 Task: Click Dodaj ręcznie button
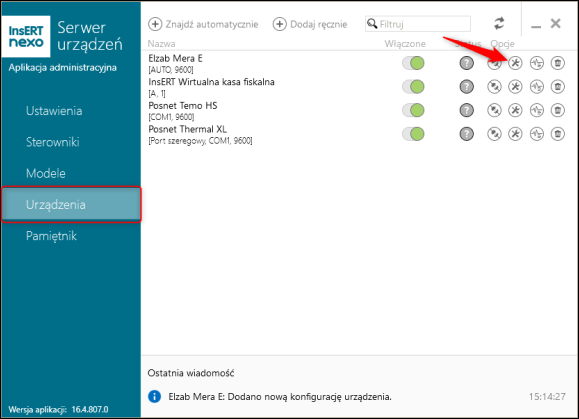coord(310,24)
